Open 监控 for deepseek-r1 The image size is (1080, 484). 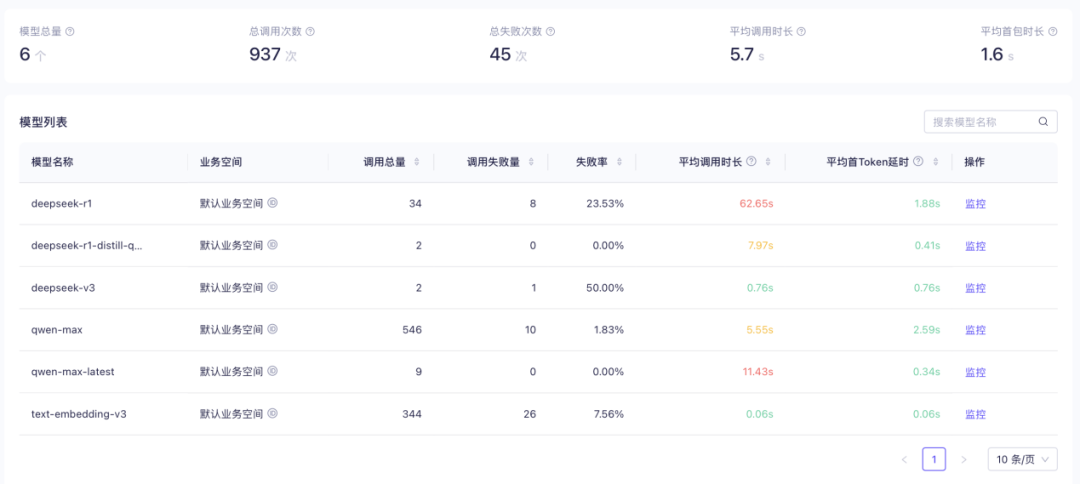975,204
